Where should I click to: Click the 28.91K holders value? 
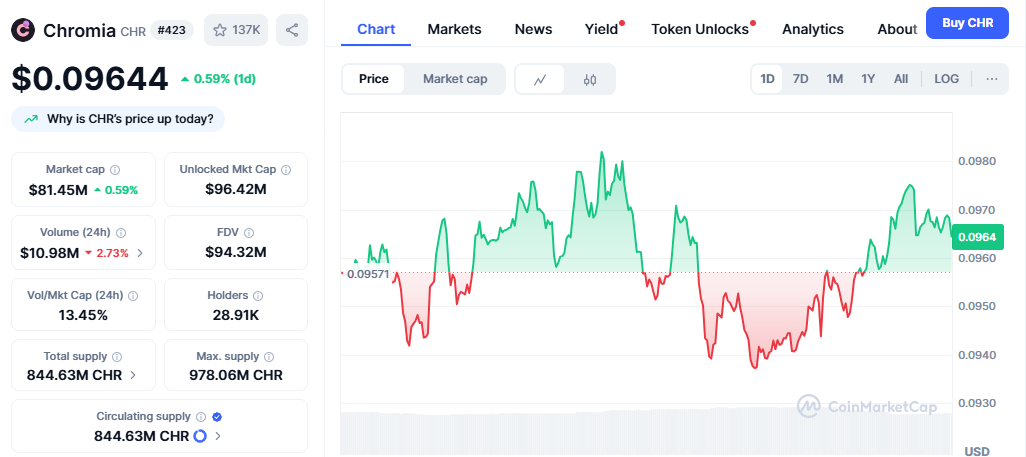236,316
